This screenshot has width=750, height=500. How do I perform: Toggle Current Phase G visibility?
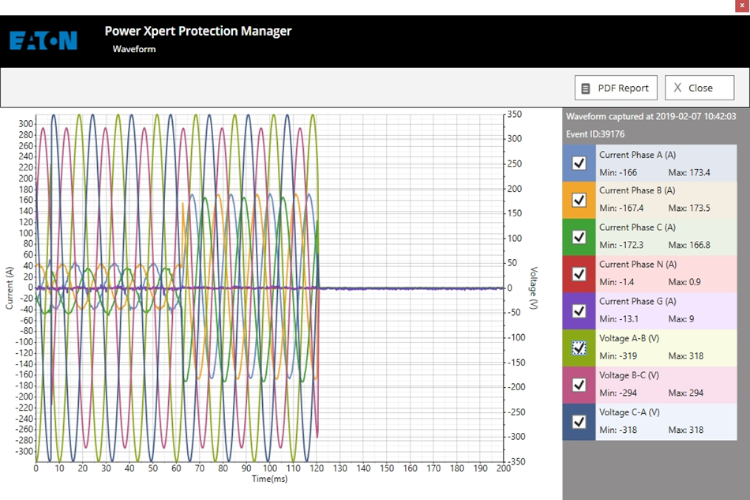pos(578,311)
